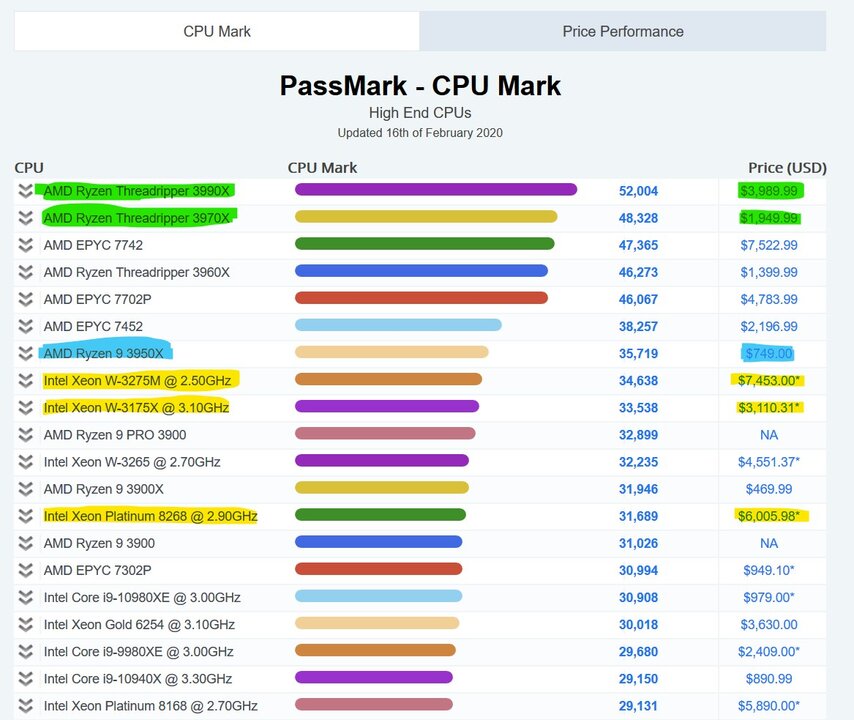Click the chevron beside Intel Core i9-9980XE
This screenshot has width=854, height=720.
pyautogui.click(x=25, y=651)
